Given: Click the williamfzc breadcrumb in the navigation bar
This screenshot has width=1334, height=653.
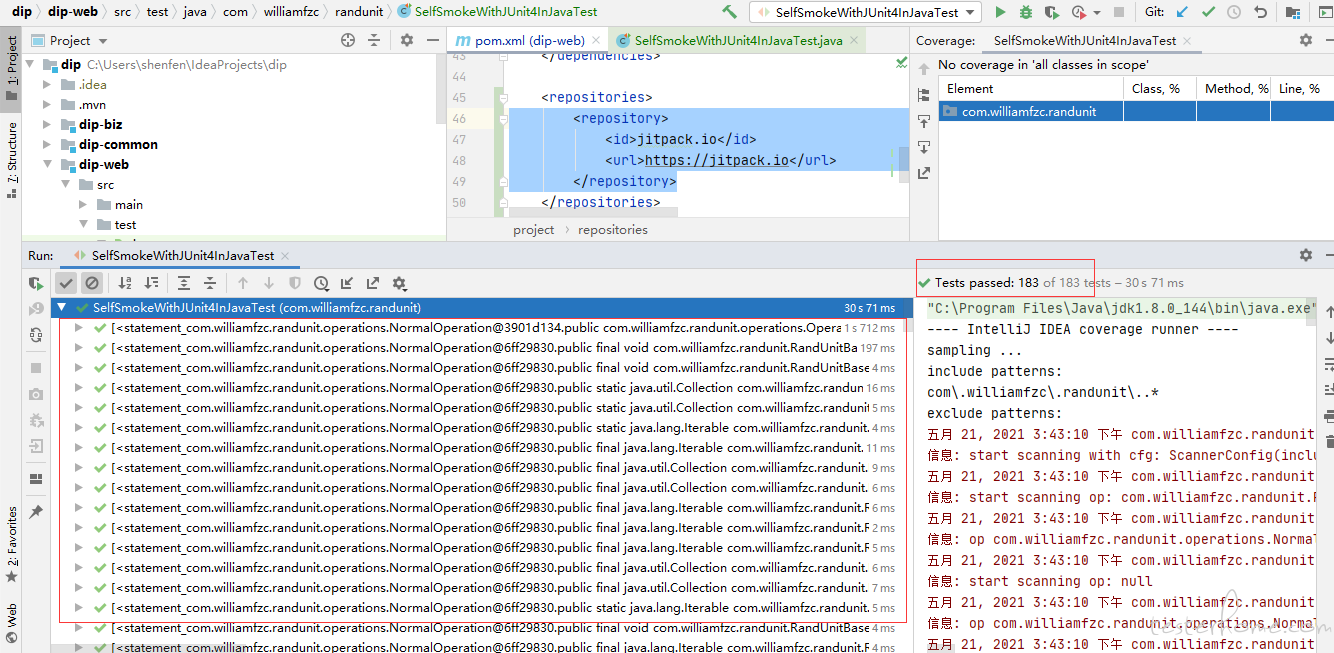Looking at the screenshot, I should coord(291,12).
